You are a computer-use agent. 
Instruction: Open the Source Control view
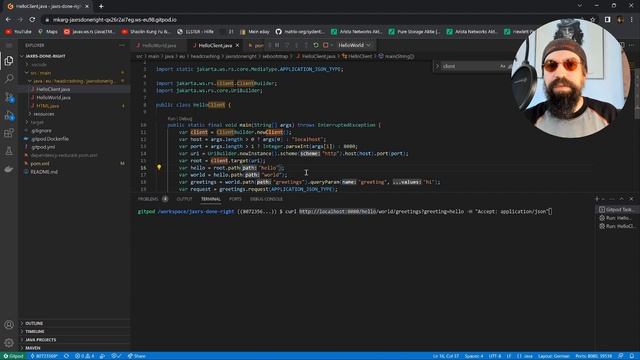point(9,97)
